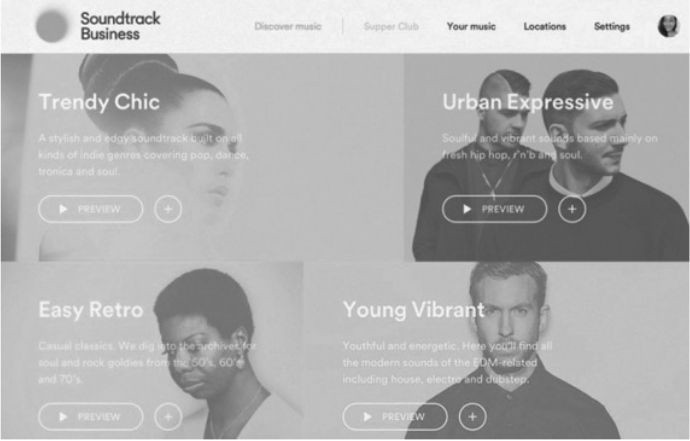Select the Easy Retro title
The height and width of the screenshot is (441, 690).
click(91, 309)
